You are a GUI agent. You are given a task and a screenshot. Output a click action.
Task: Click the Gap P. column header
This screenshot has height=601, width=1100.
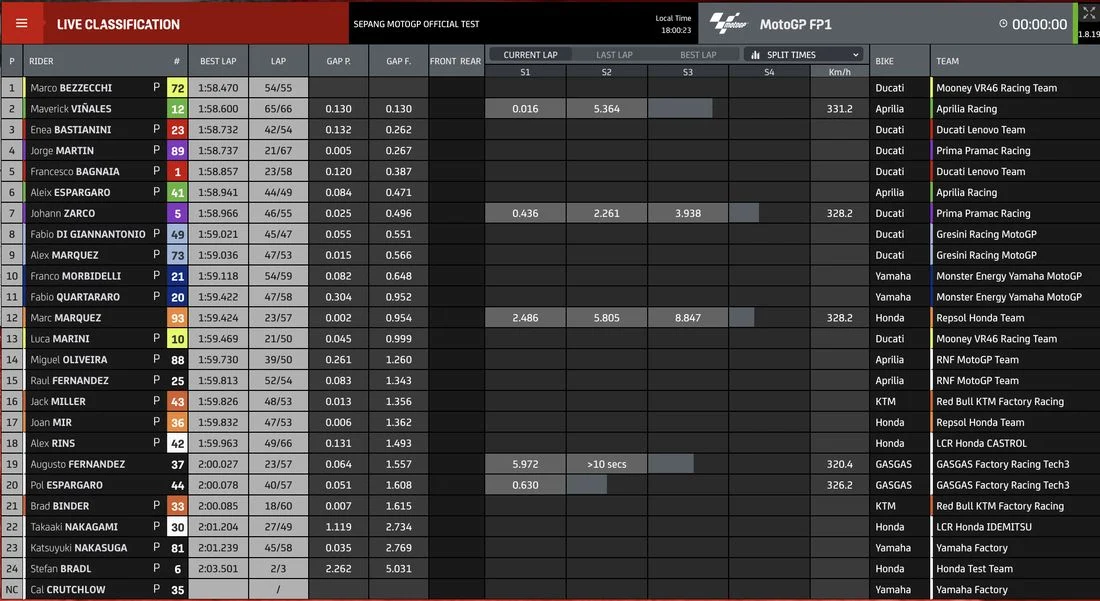[x=338, y=61]
